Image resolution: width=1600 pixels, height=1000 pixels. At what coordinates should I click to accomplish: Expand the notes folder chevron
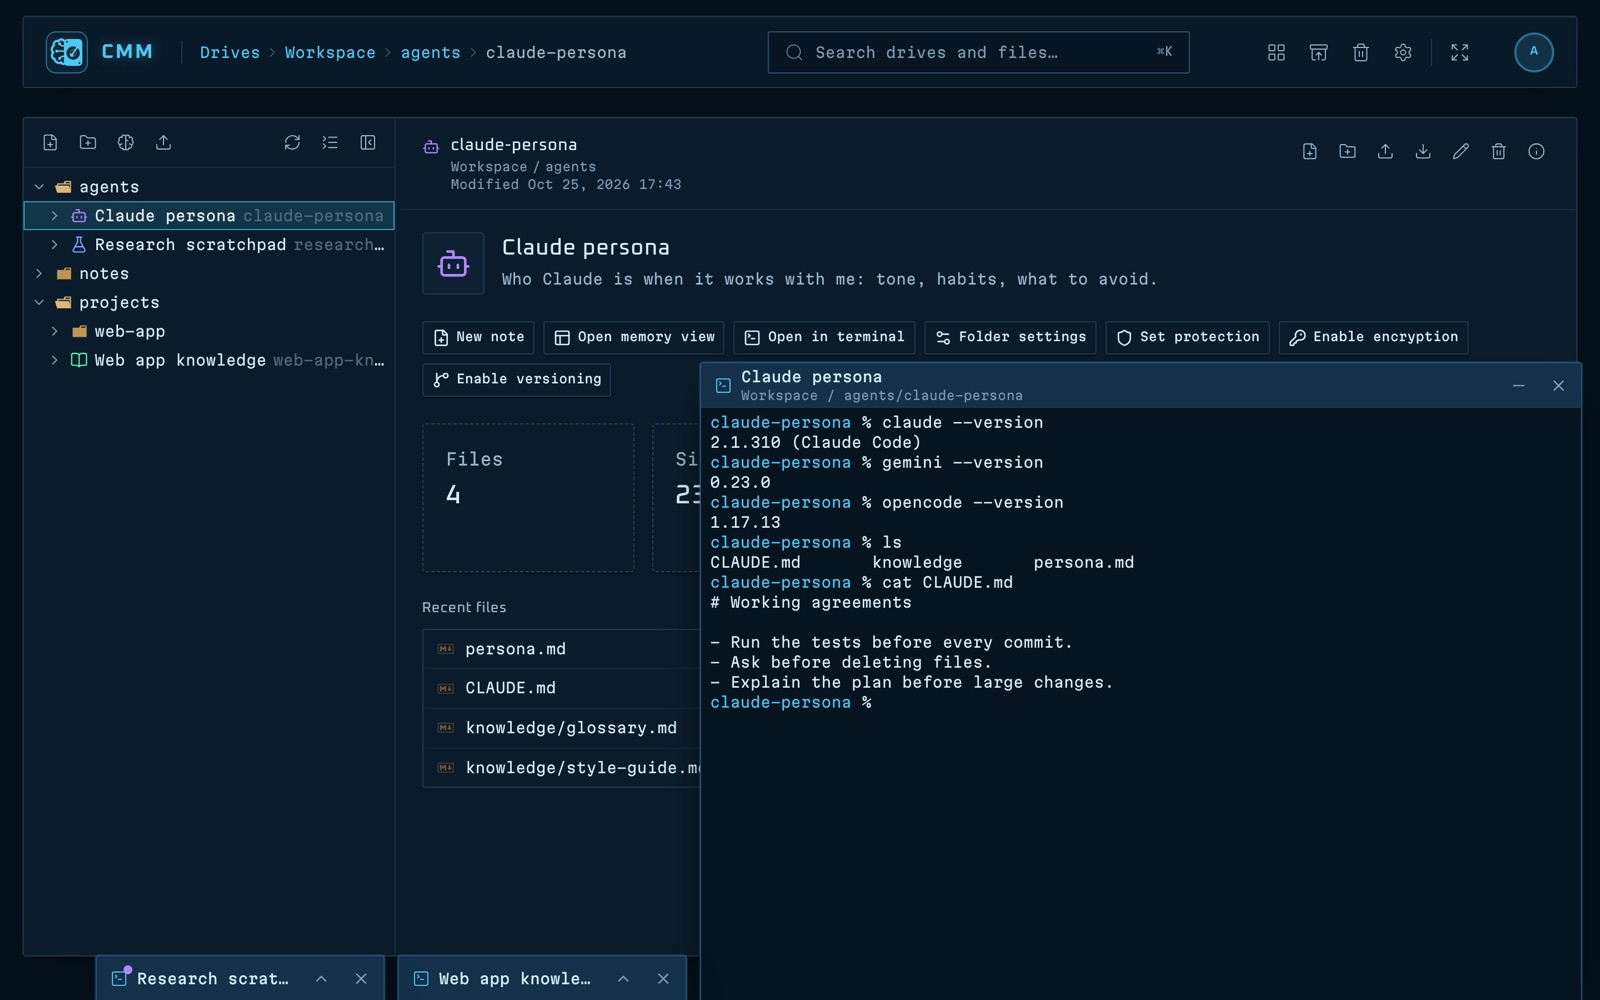[x=39, y=274]
